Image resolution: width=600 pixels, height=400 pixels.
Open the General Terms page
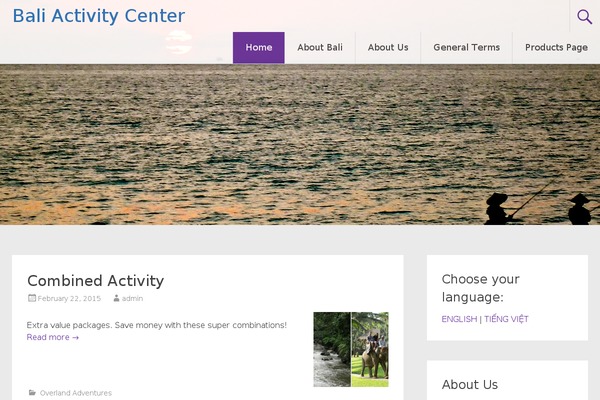[466, 47]
